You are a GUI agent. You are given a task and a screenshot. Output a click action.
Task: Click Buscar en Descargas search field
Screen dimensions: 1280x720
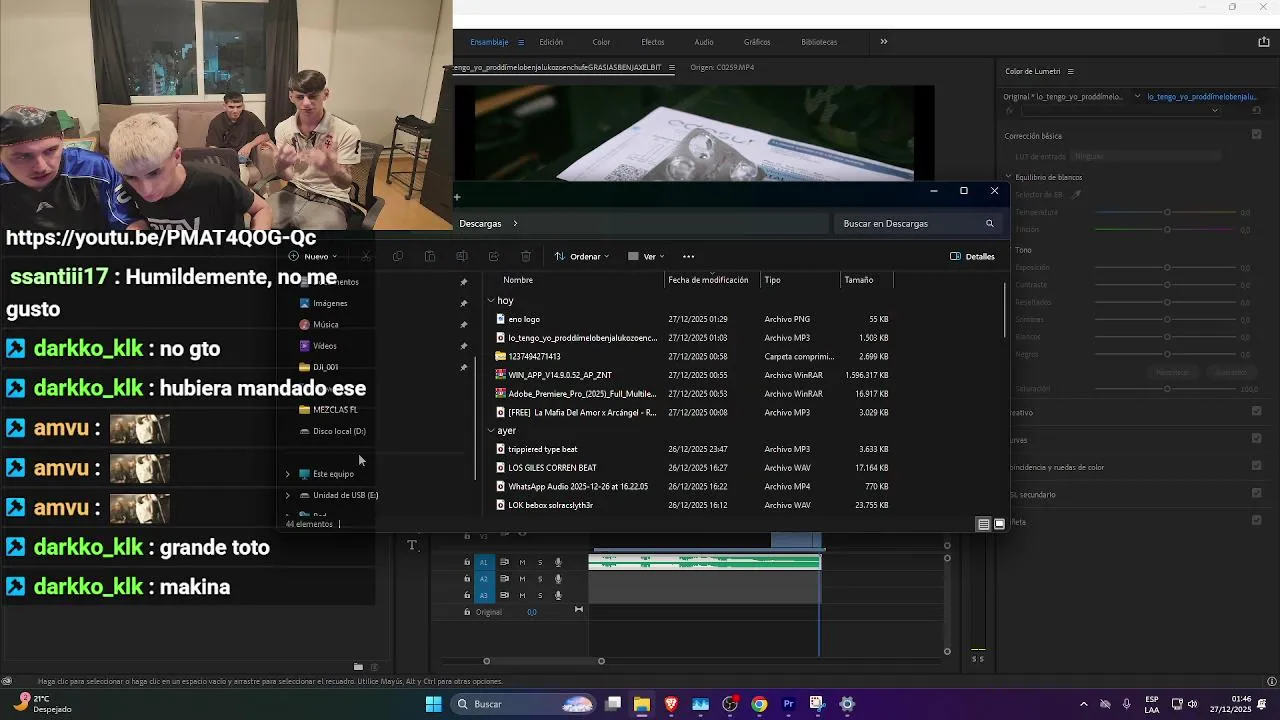pos(918,223)
